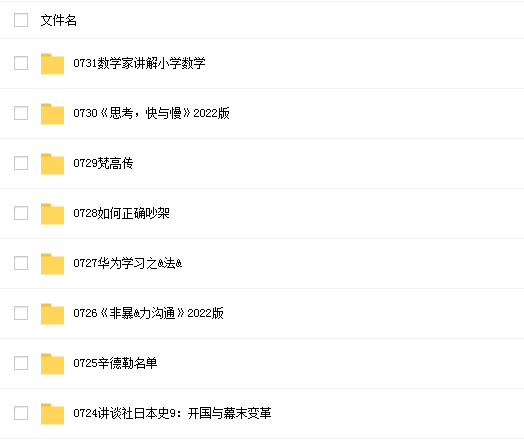Image resolution: width=524 pixels, height=448 pixels.
Task: Open the 0730《思考，快与慢》2022版 name link
Action: tap(151, 113)
